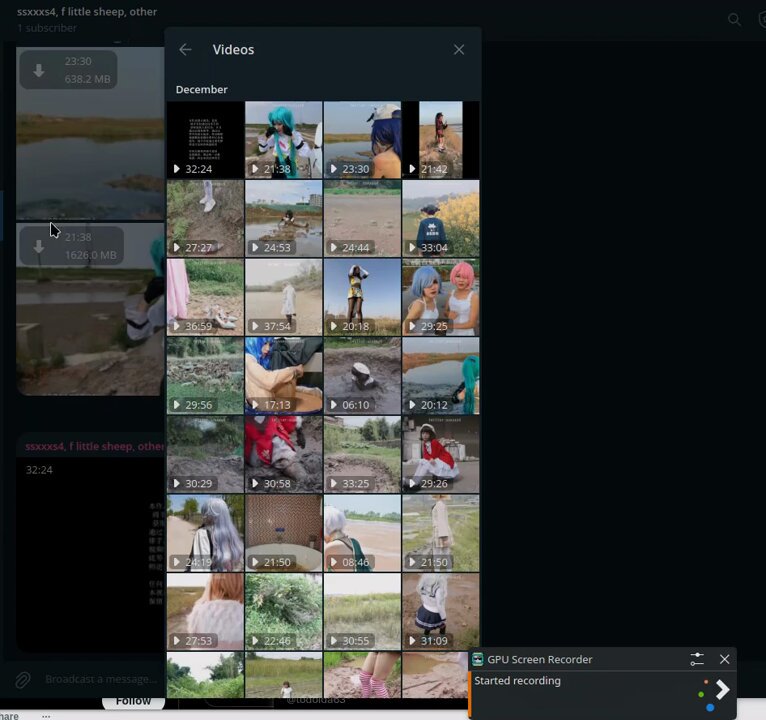Open the 21:38 video thumbnail in grid
766x720 pixels.
pyautogui.click(x=284, y=140)
